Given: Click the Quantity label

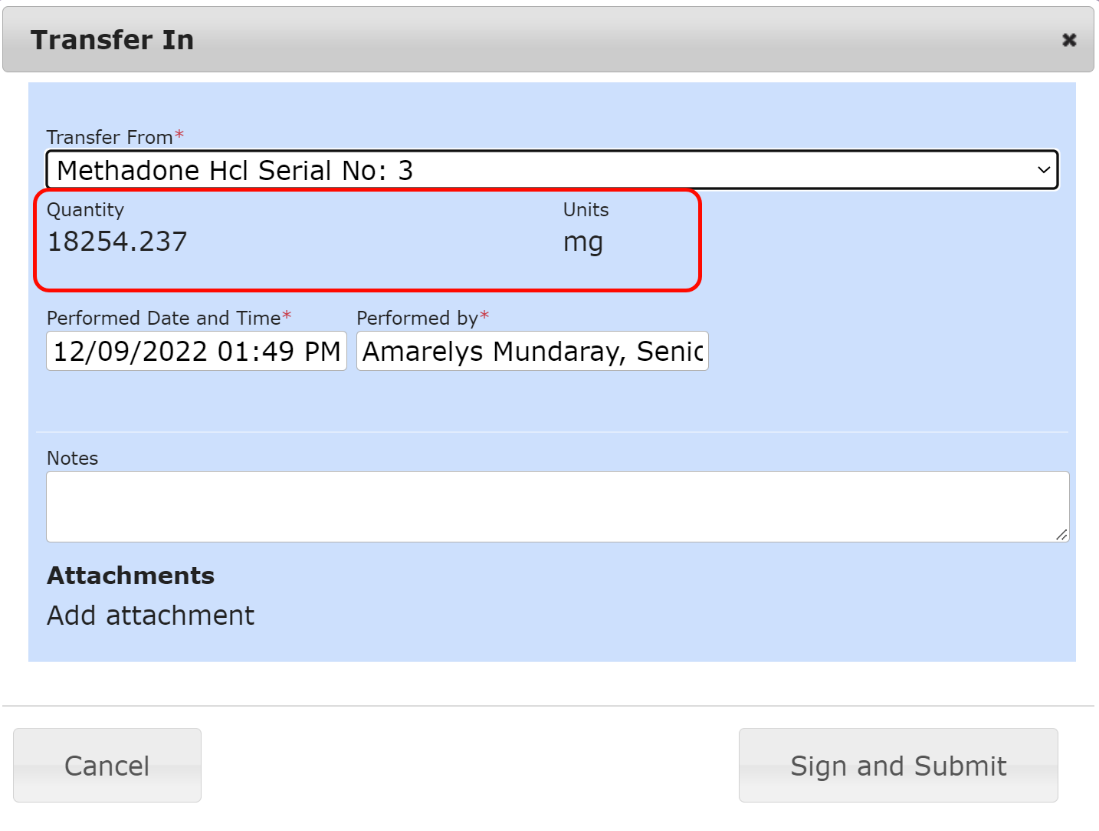Looking at the screenshot, I should click(x=85, y=210).
